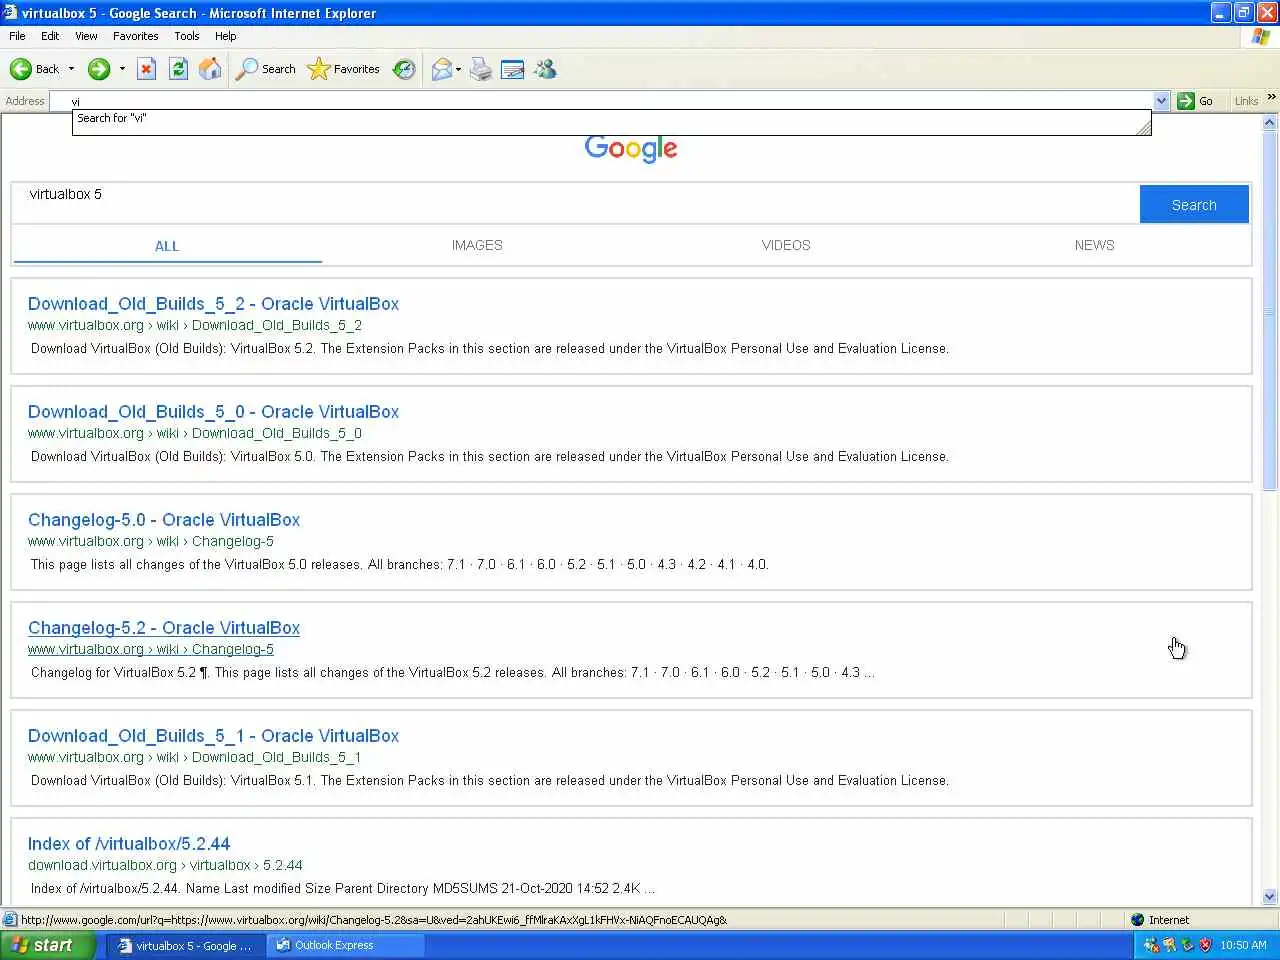This screenshot has height=960, width=1280.
Task: Expand the Forward button history dropdown arrow
Action: coord(122,69)
